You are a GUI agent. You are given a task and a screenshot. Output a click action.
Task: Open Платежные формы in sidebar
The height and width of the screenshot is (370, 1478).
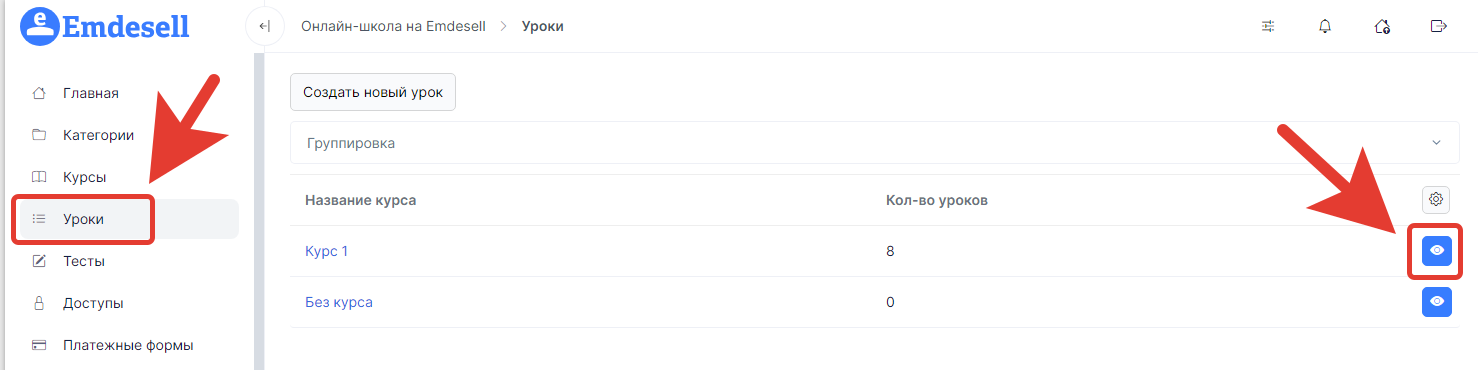pyautogui.click(x=128, y=345)
